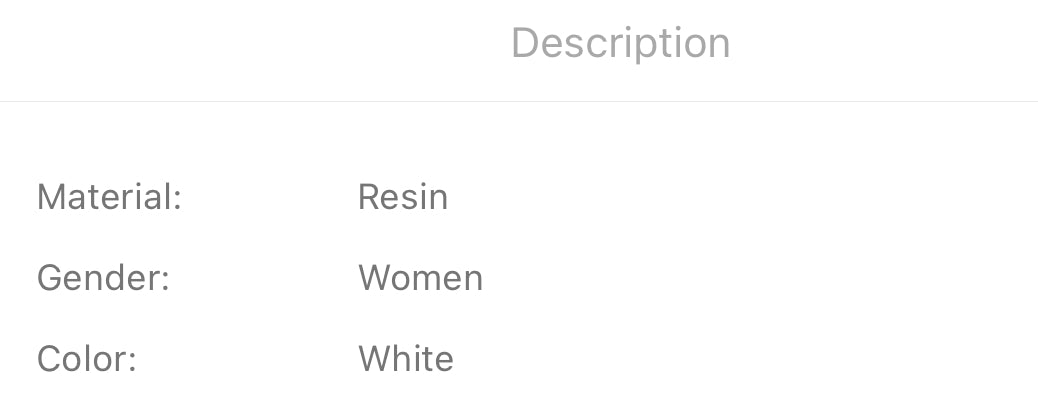Click the Women gender value

(x=421, y=278)
